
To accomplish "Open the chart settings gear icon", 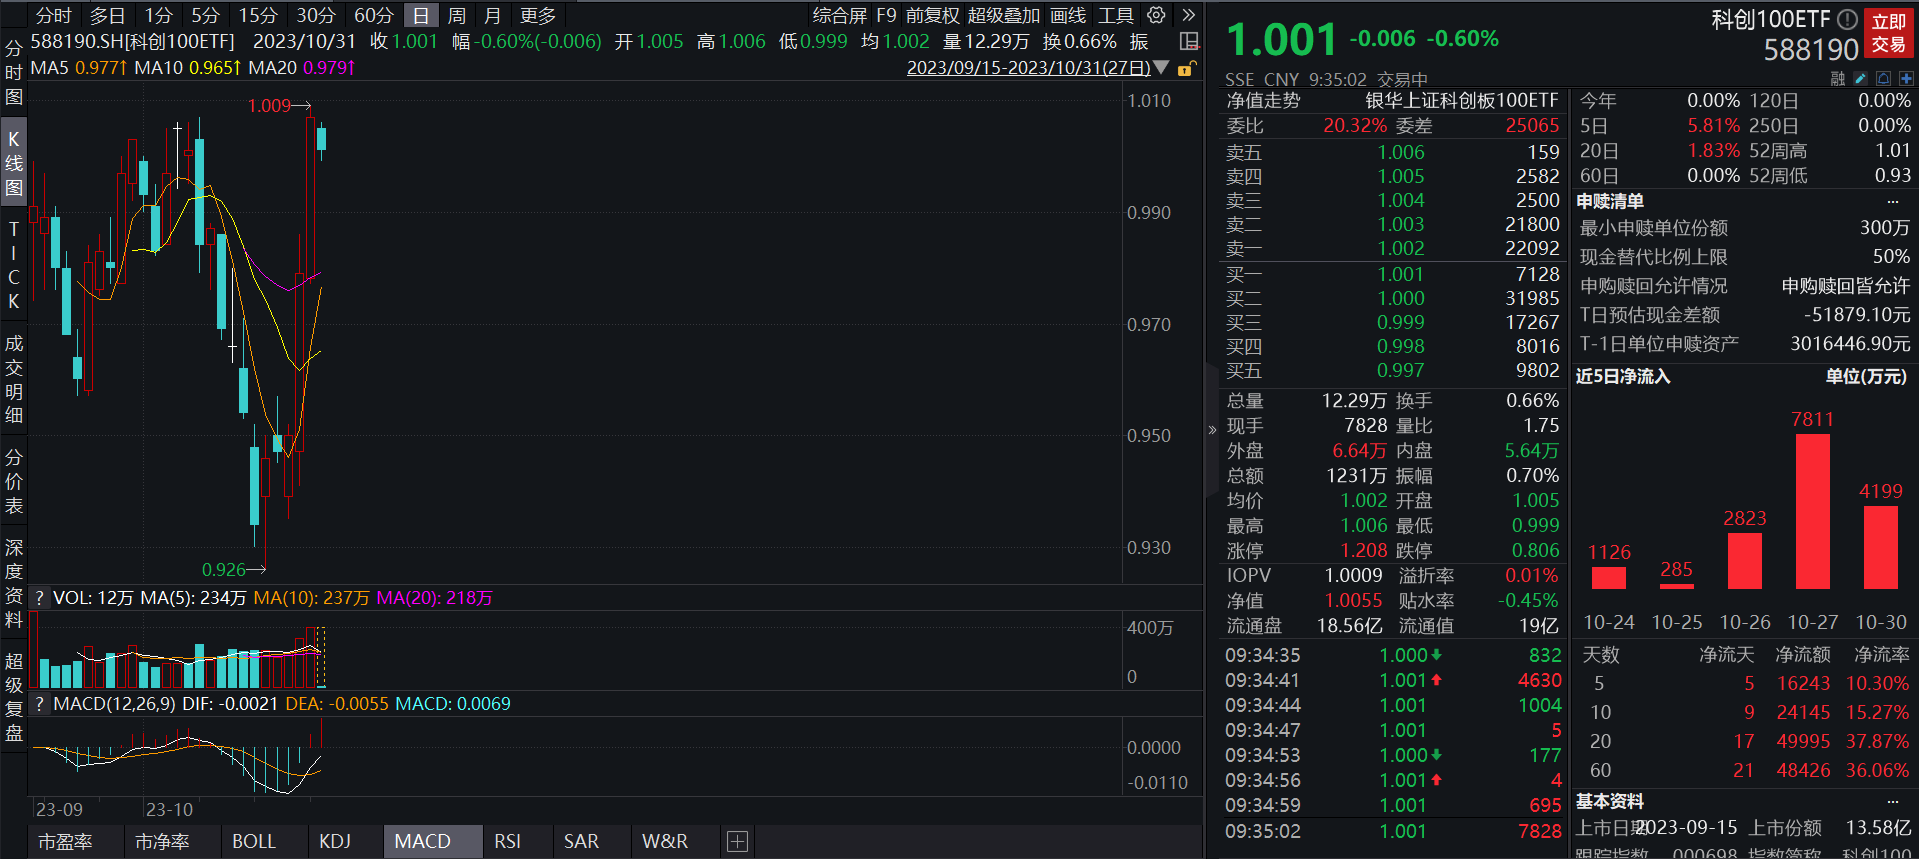I will (x=1156, y=15).
